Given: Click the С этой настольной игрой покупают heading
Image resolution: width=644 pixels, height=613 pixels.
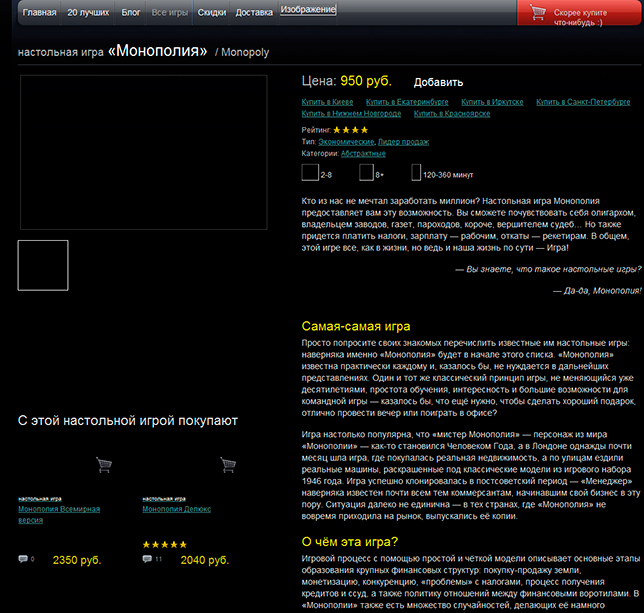Looking at the screenshot, I should (x=128, y=420).
